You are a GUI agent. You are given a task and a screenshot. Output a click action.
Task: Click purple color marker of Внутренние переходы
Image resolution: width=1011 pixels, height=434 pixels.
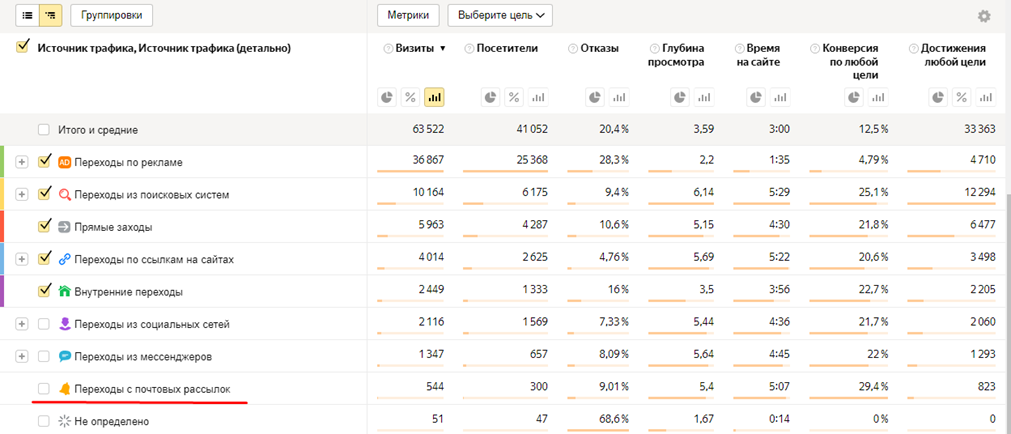pos(3,291)
